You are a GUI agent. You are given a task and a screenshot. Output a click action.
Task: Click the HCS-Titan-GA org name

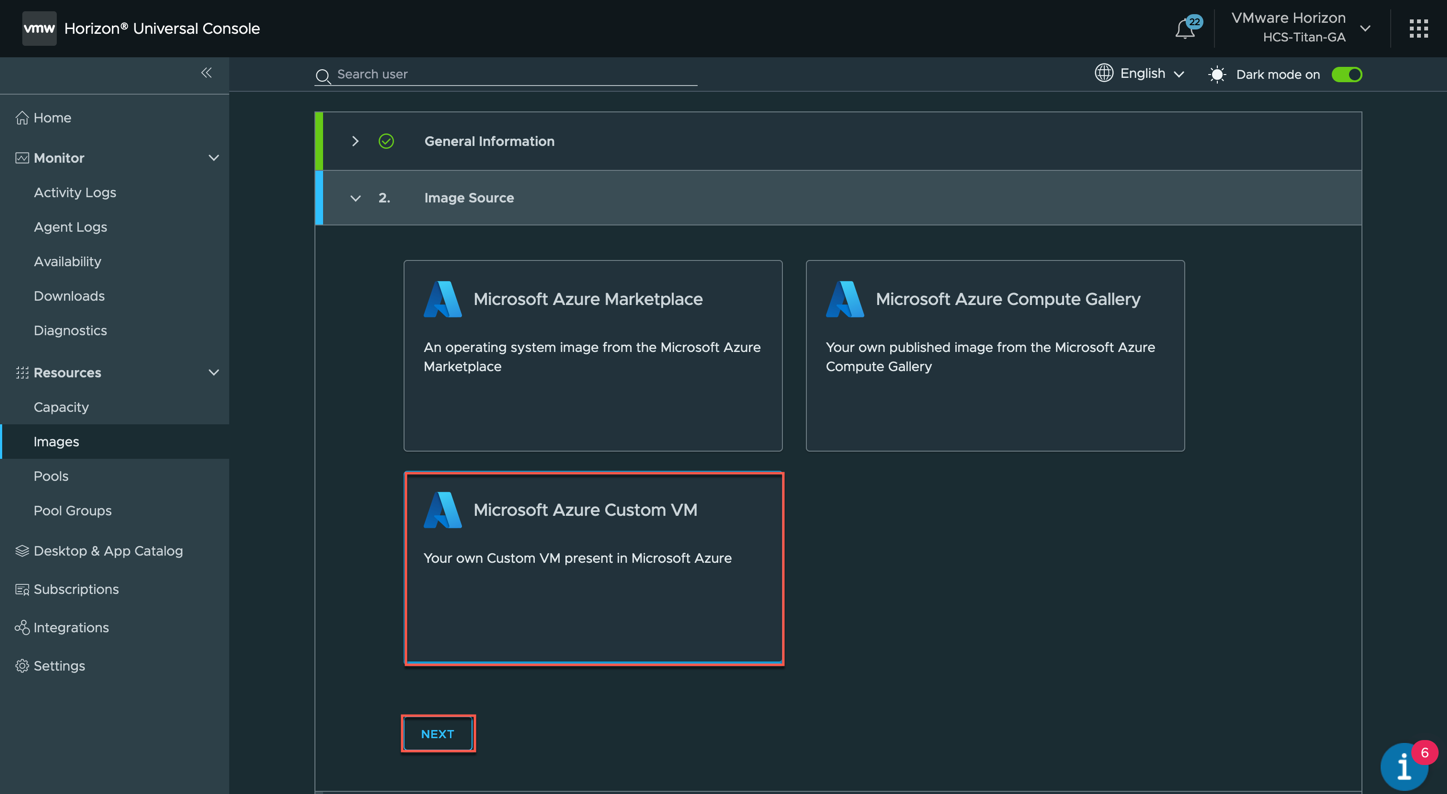pyautogui.click(x=1304, y=38)
